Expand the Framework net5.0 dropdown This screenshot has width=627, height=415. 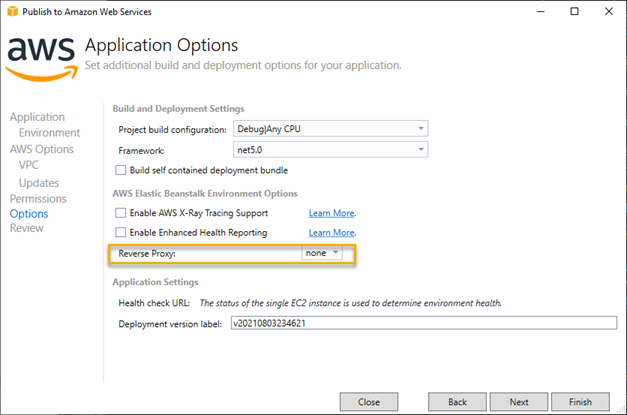coord(330,150)
